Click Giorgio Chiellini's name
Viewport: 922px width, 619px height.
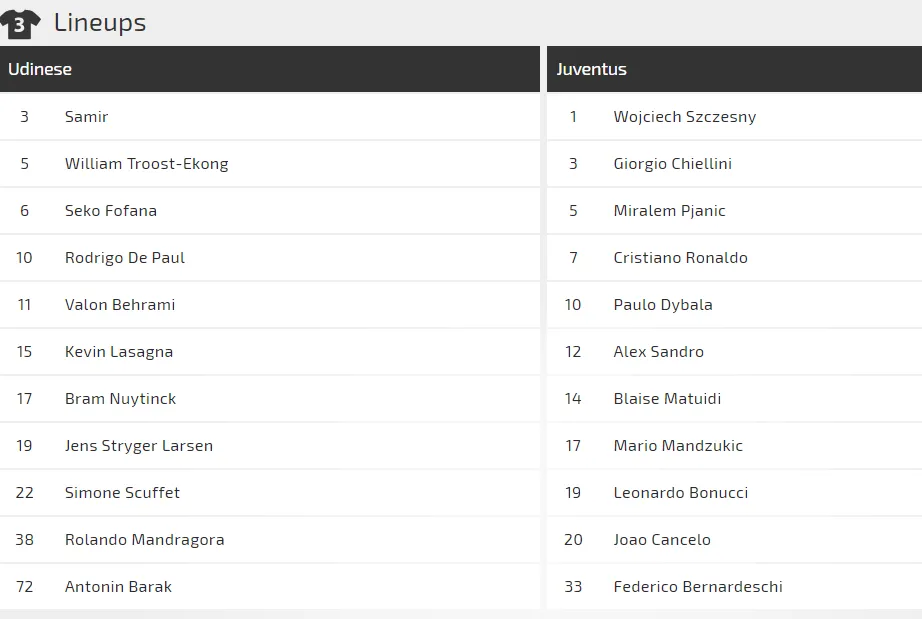click(x=673, y=163)
